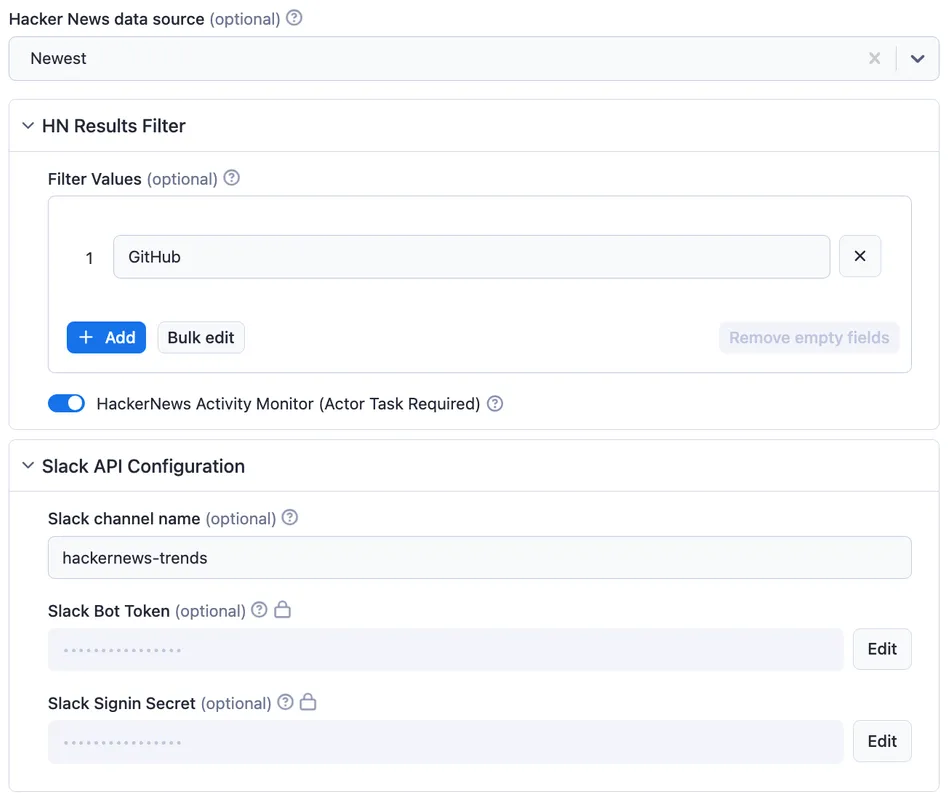Open help for Slack Bot Token
This screenshot has height=800, width=951.
[259, 610]
